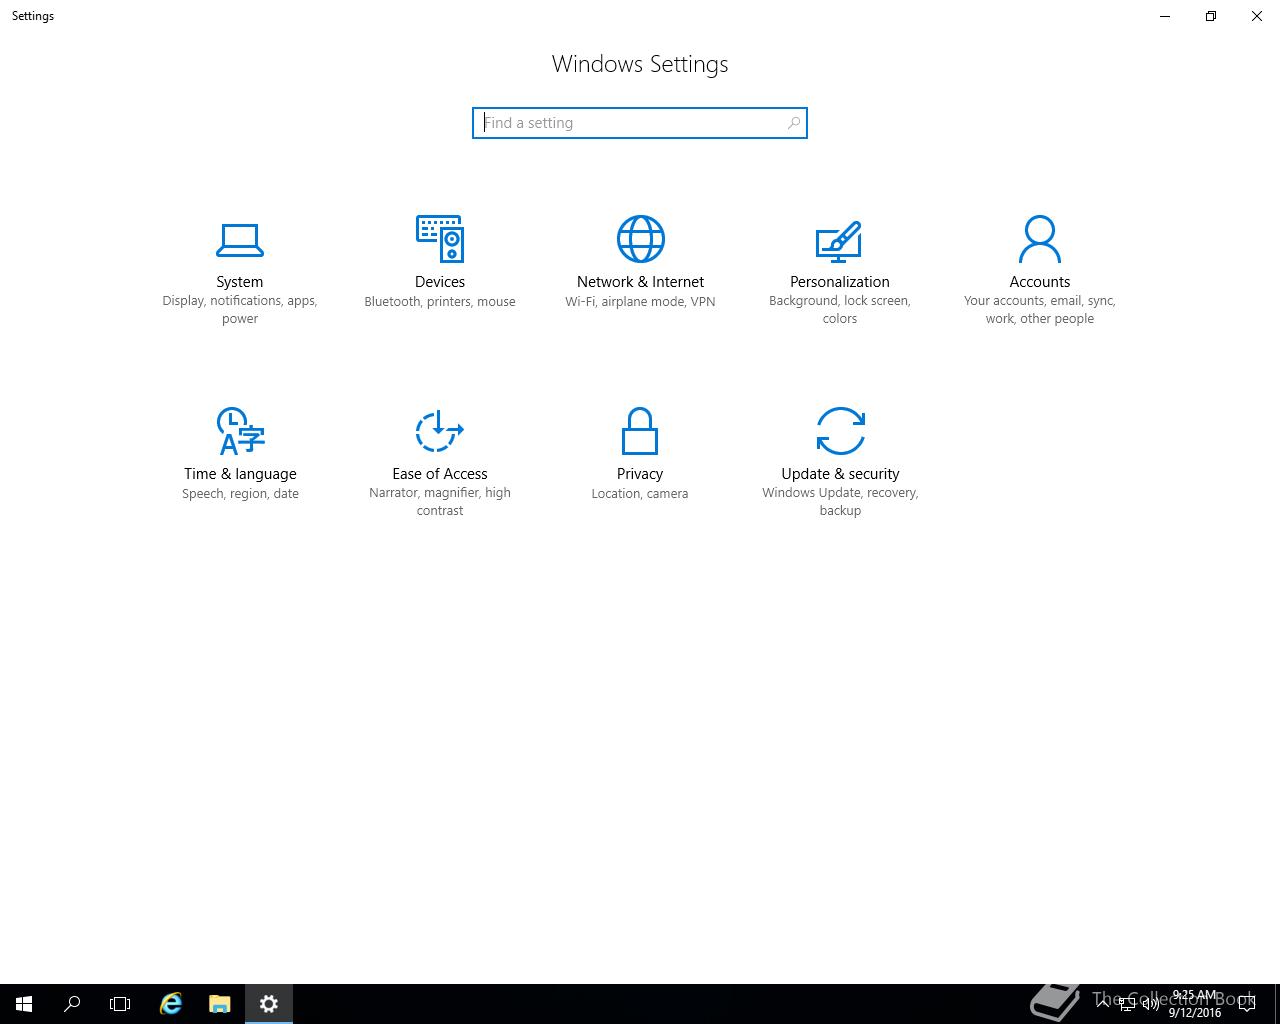Open Personalization settings
The width and height of the screenshot is (1280, 1024).
[840, 270]
